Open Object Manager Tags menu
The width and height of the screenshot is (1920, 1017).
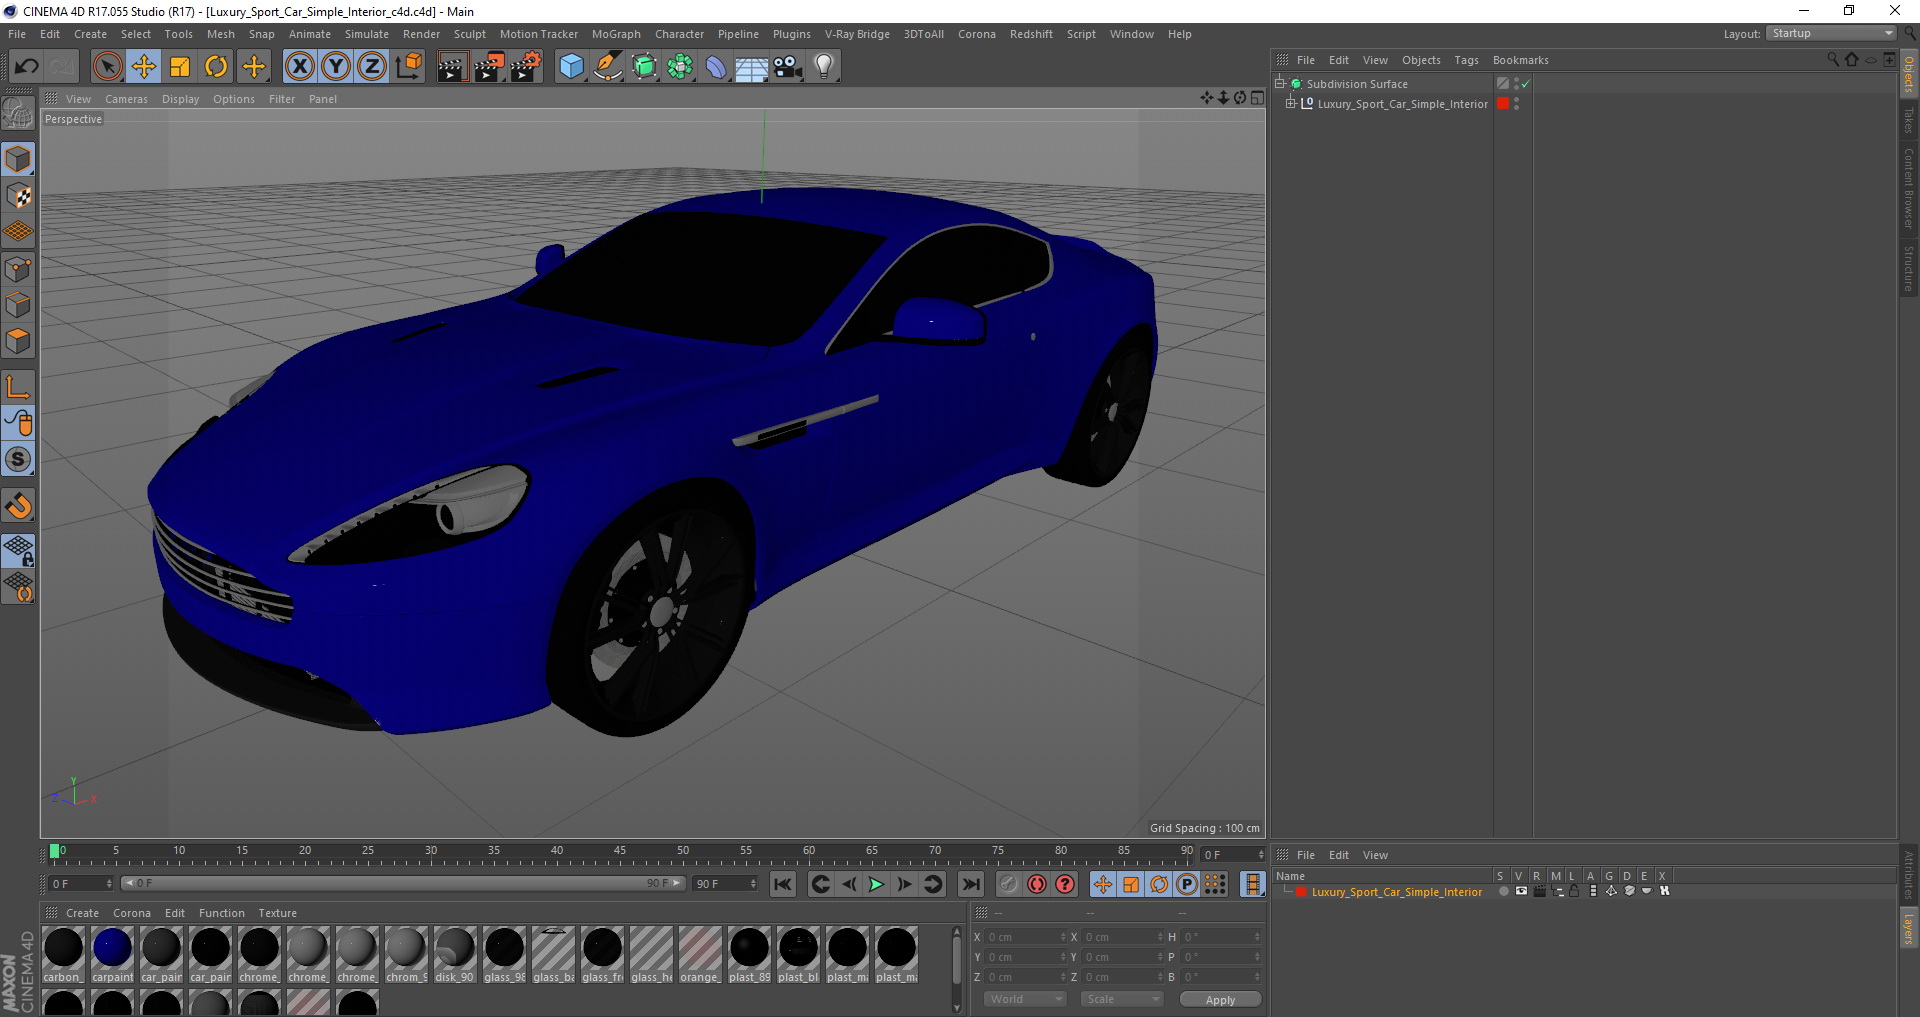1466,60
